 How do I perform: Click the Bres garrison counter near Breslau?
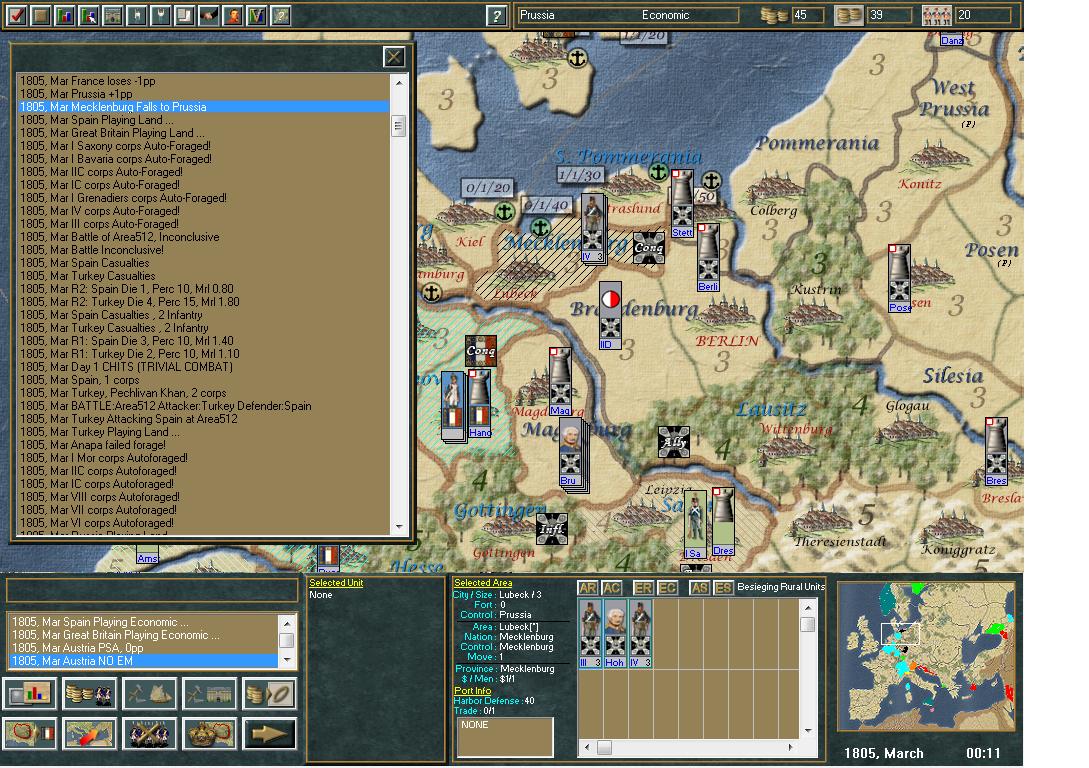coord(997,451)
